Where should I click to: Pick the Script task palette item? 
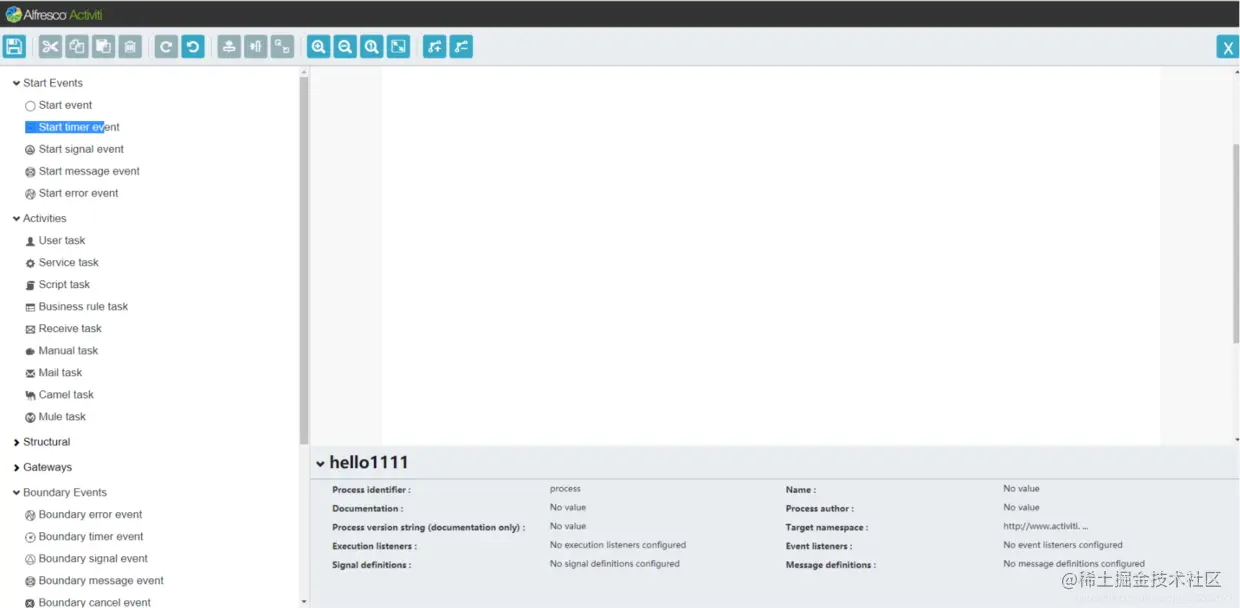click(x=57, y=284)
